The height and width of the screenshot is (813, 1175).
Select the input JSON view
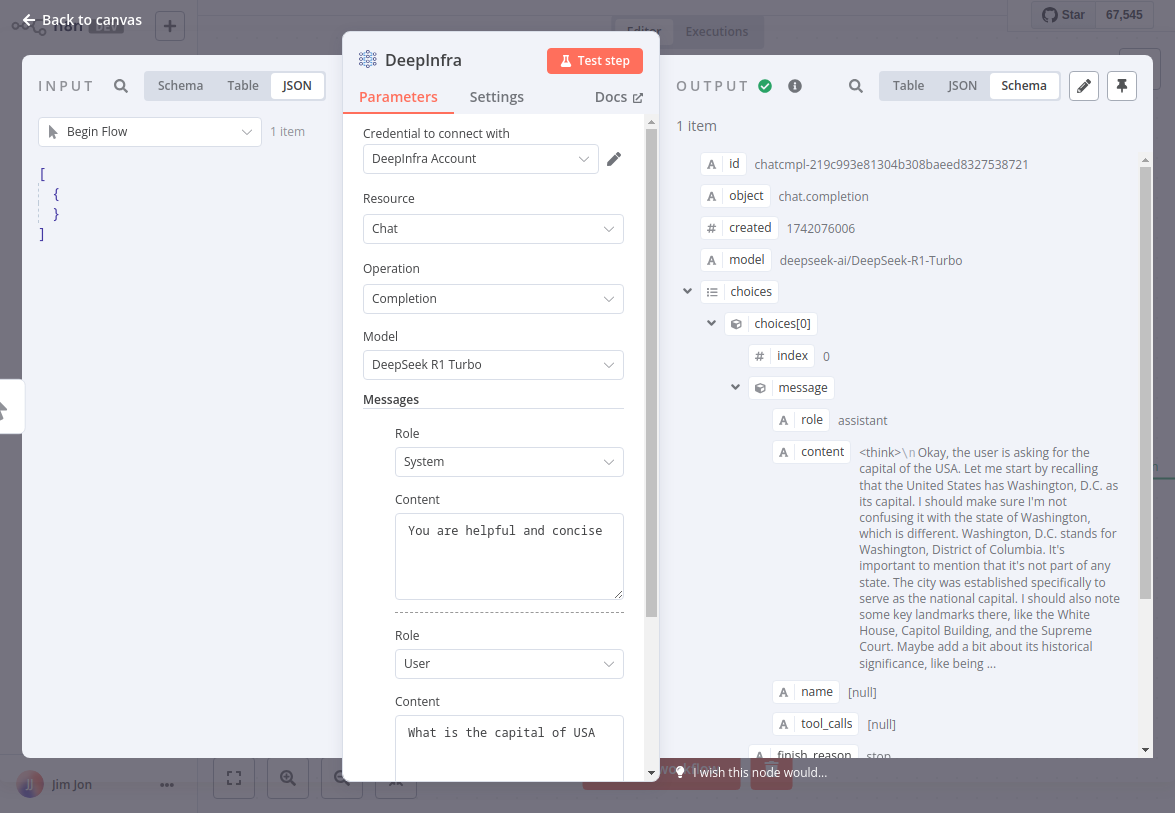point(297,85)
